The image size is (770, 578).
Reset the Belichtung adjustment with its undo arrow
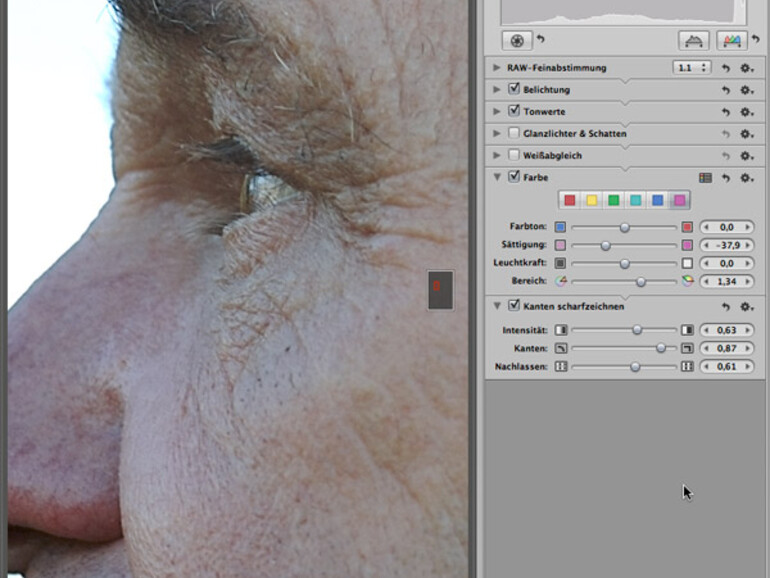[x=726, y=90]
